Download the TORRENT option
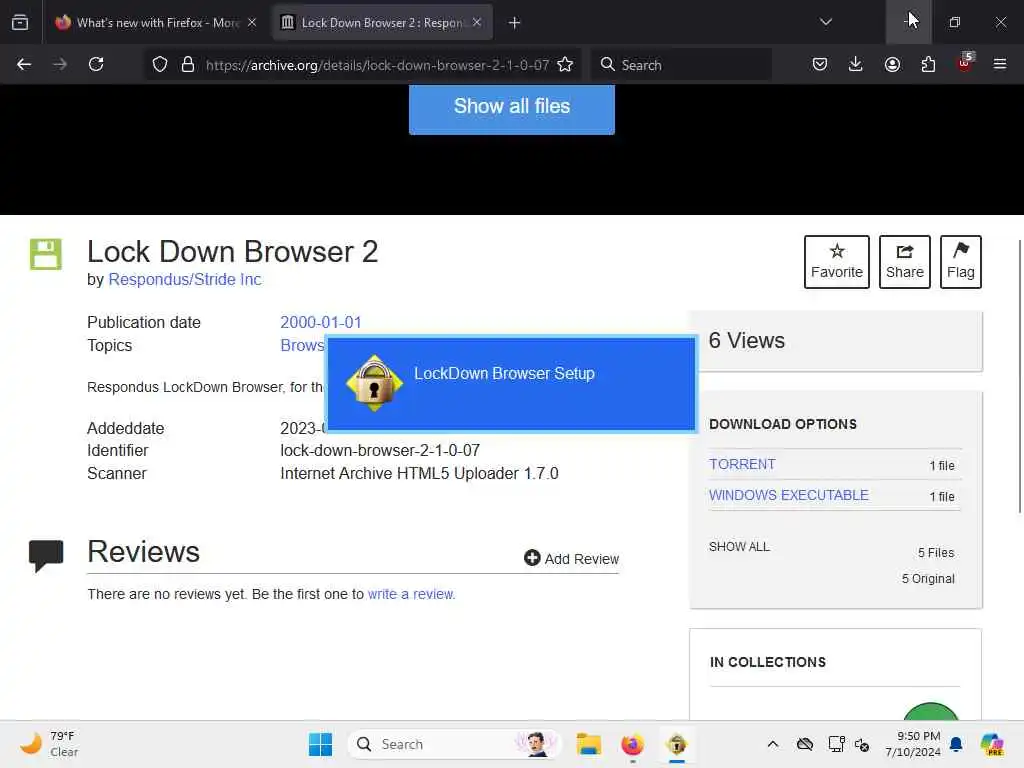Image resolution: width=1024 pixels, height=768 pixels. (x=742, y=464)
